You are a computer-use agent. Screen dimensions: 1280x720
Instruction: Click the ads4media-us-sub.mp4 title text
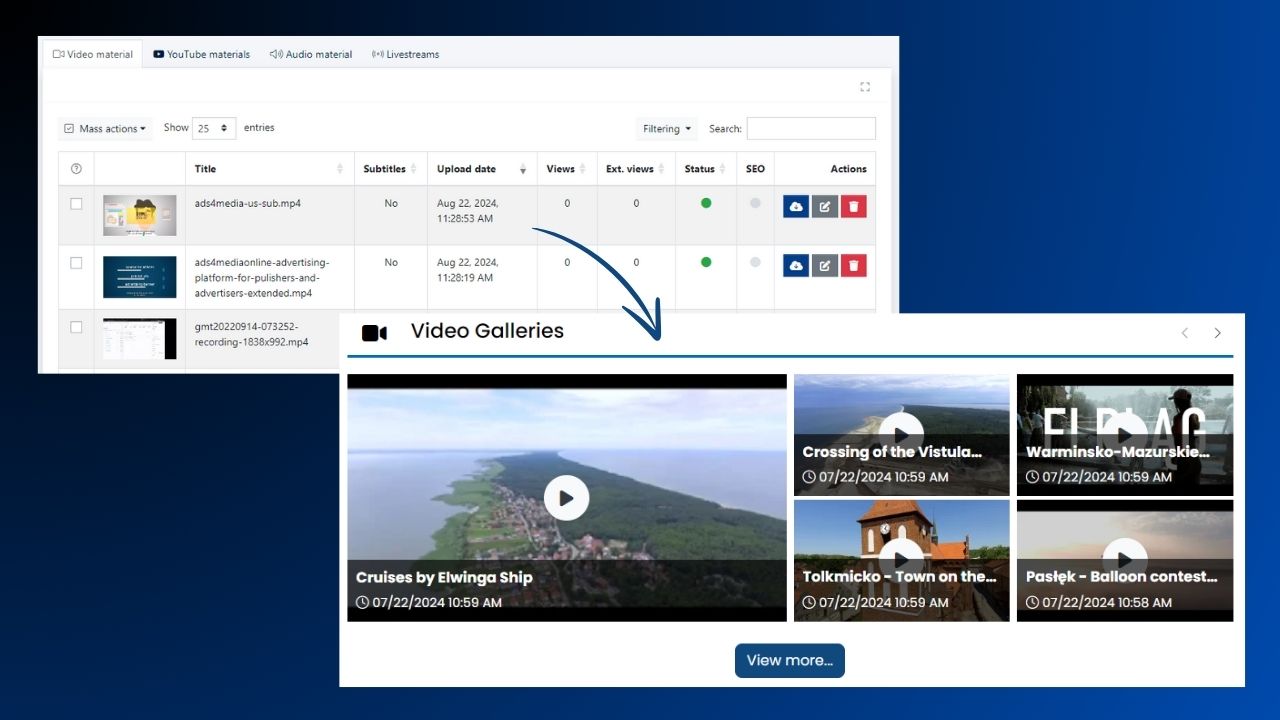pyautogui.click(x=248, y=203)
